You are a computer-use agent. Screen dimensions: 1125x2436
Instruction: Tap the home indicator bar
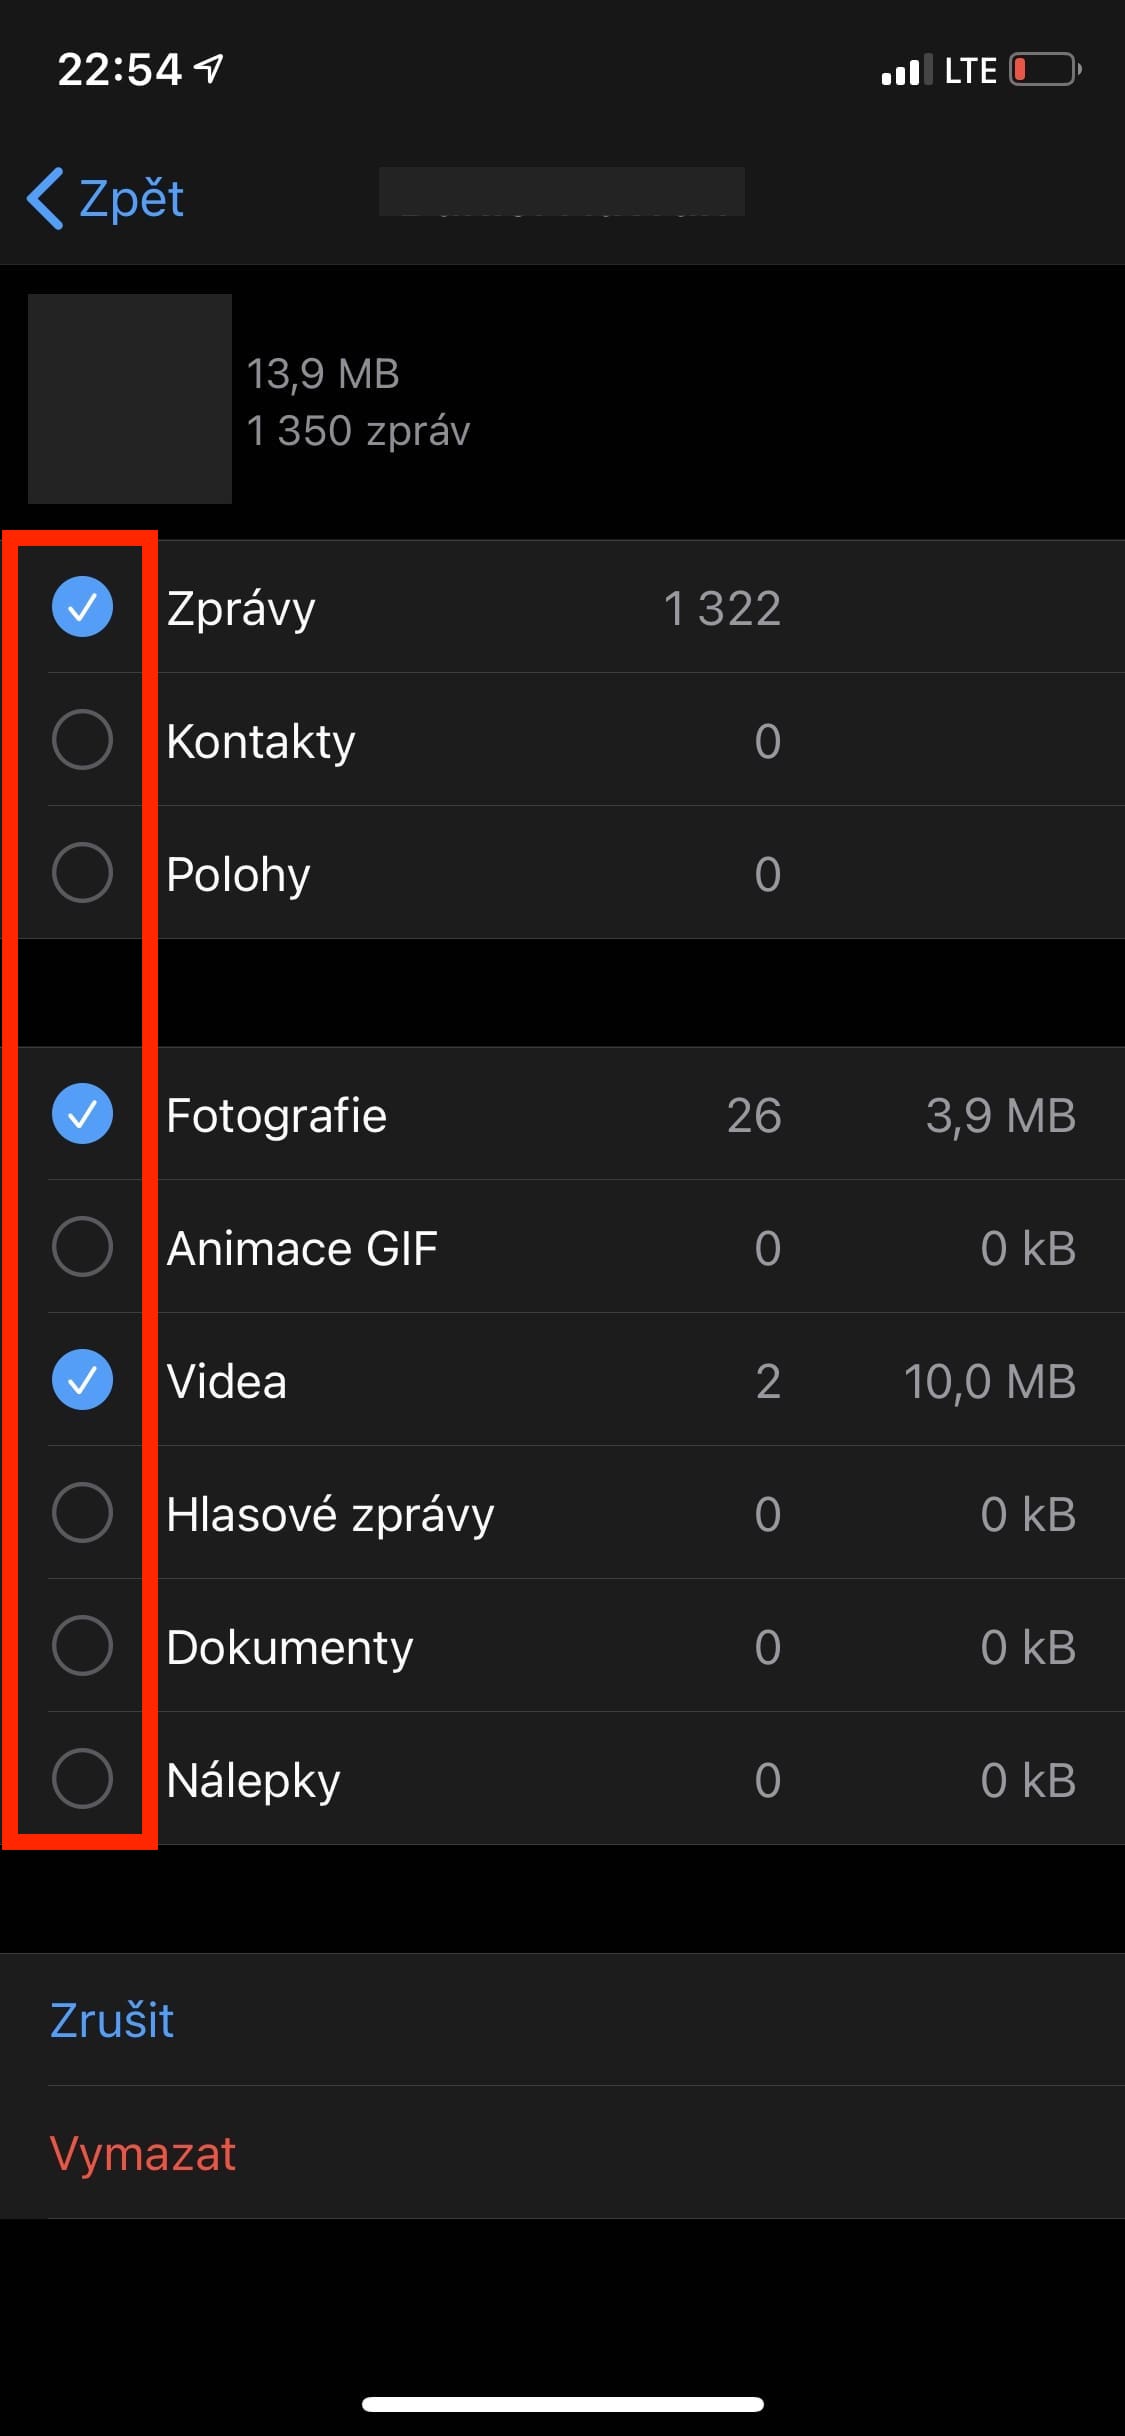click(x=563, y=2404)
